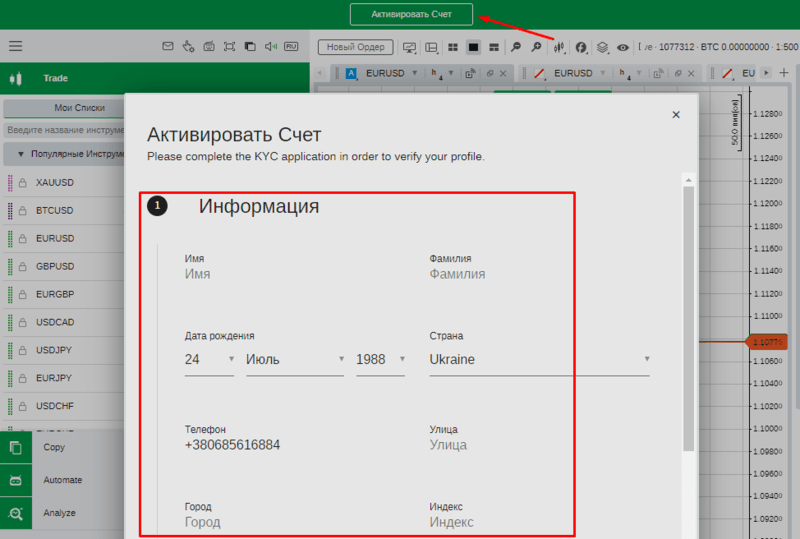Click the TV broadcast icon in sidebar header
800x539 pixels.
[x=209, y=46]
